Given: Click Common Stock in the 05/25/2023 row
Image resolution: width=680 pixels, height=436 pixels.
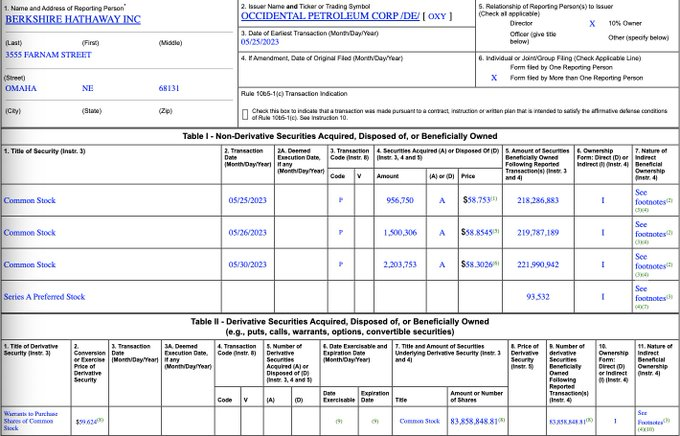Looking at the screenshot, I should tap(29, 200).
